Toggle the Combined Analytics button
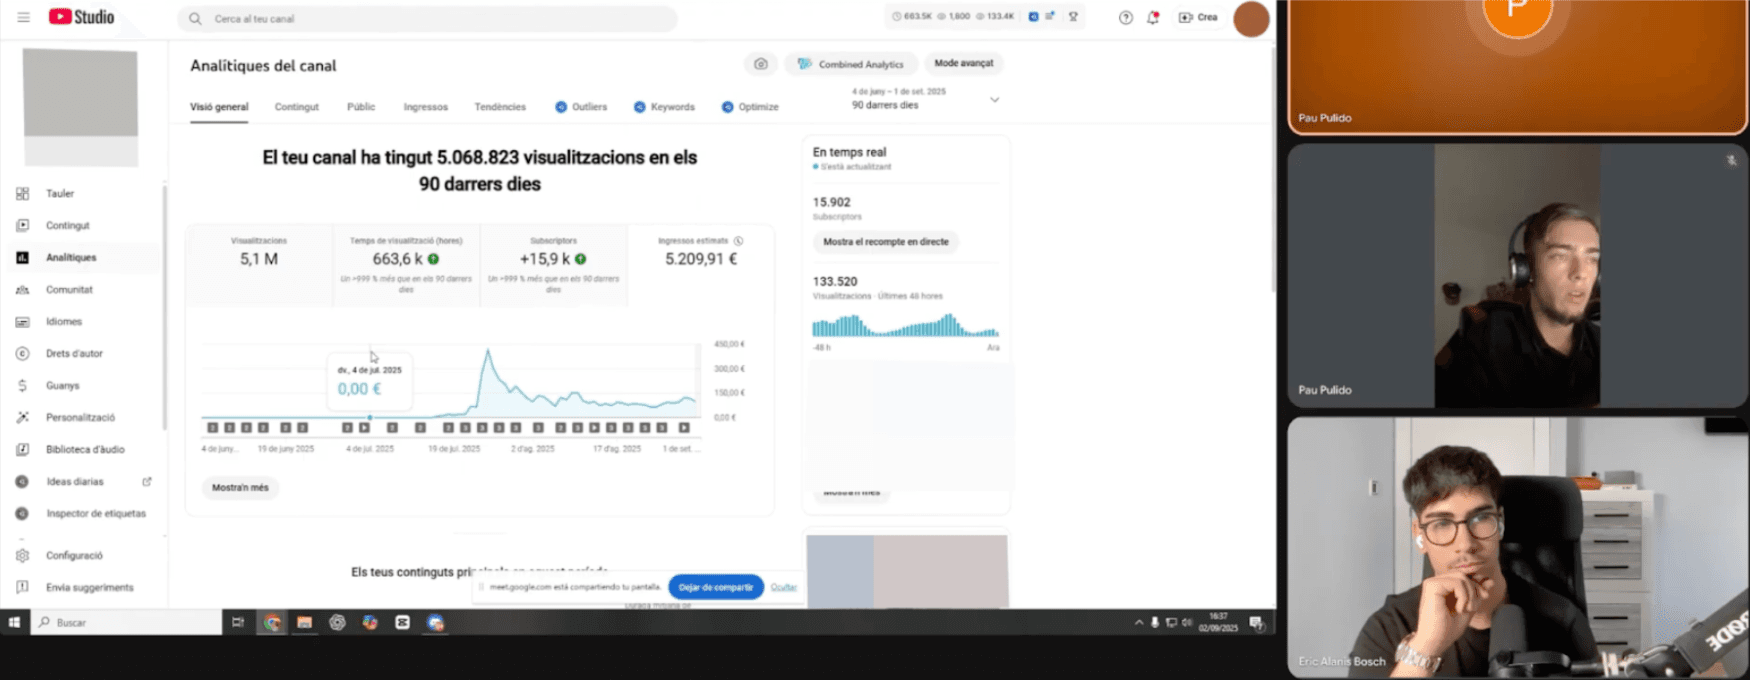 (851, 64)
